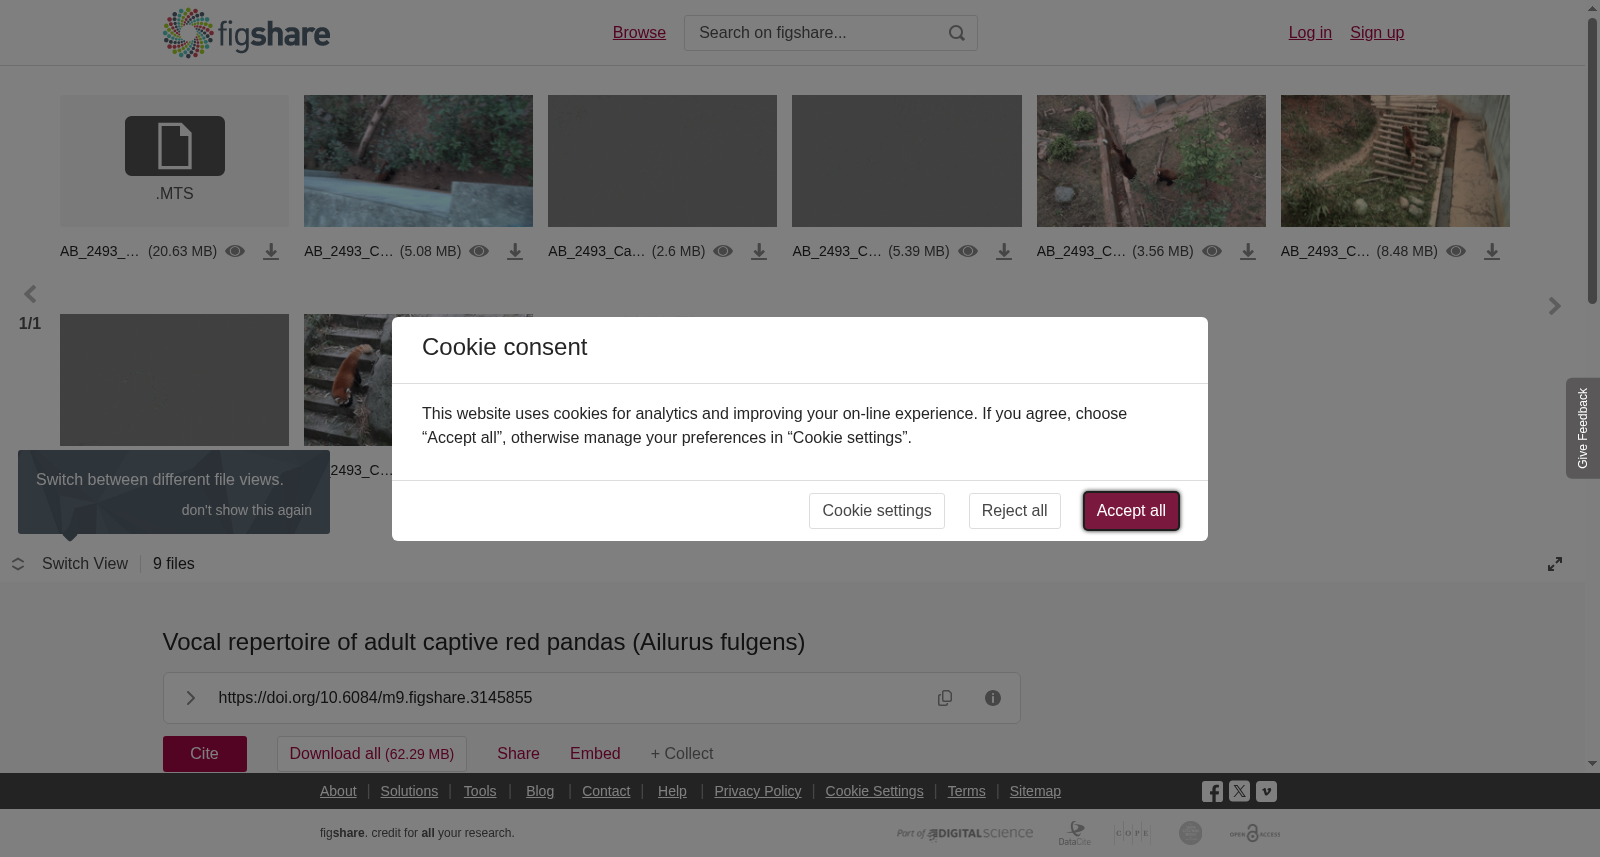The width and height of the screenshot is (1600, 857).
Task: Click the search magnifier icon
Action: click(957, 33)
